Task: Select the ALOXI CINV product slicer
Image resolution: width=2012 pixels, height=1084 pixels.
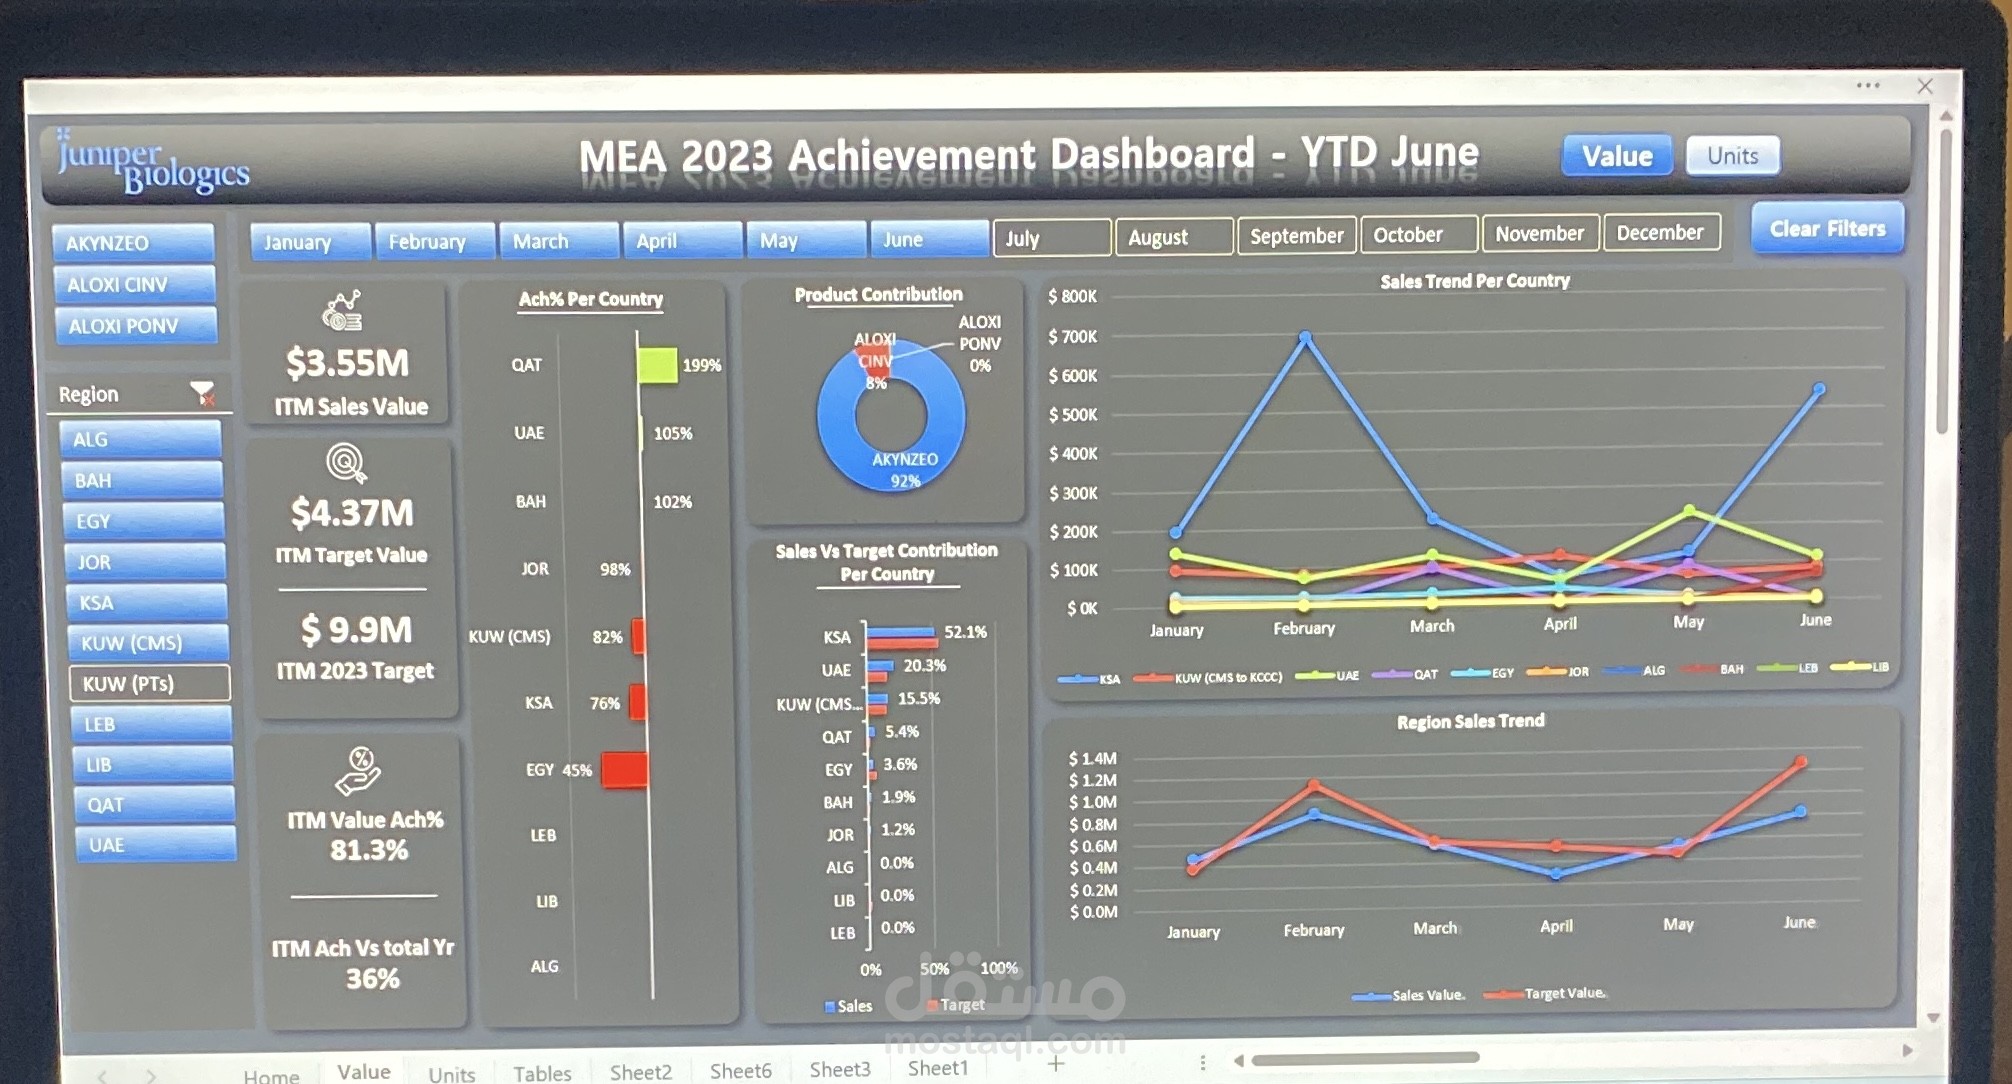Action: coord(134,285)
